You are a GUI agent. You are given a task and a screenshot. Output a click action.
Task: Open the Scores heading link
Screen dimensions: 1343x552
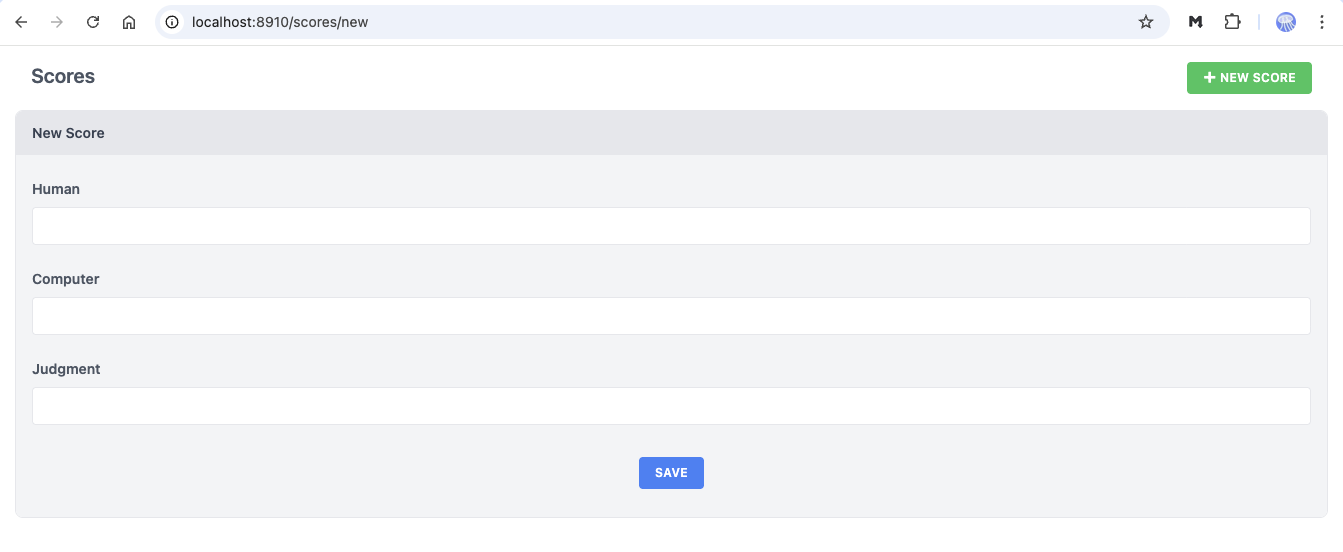point(63,76)
